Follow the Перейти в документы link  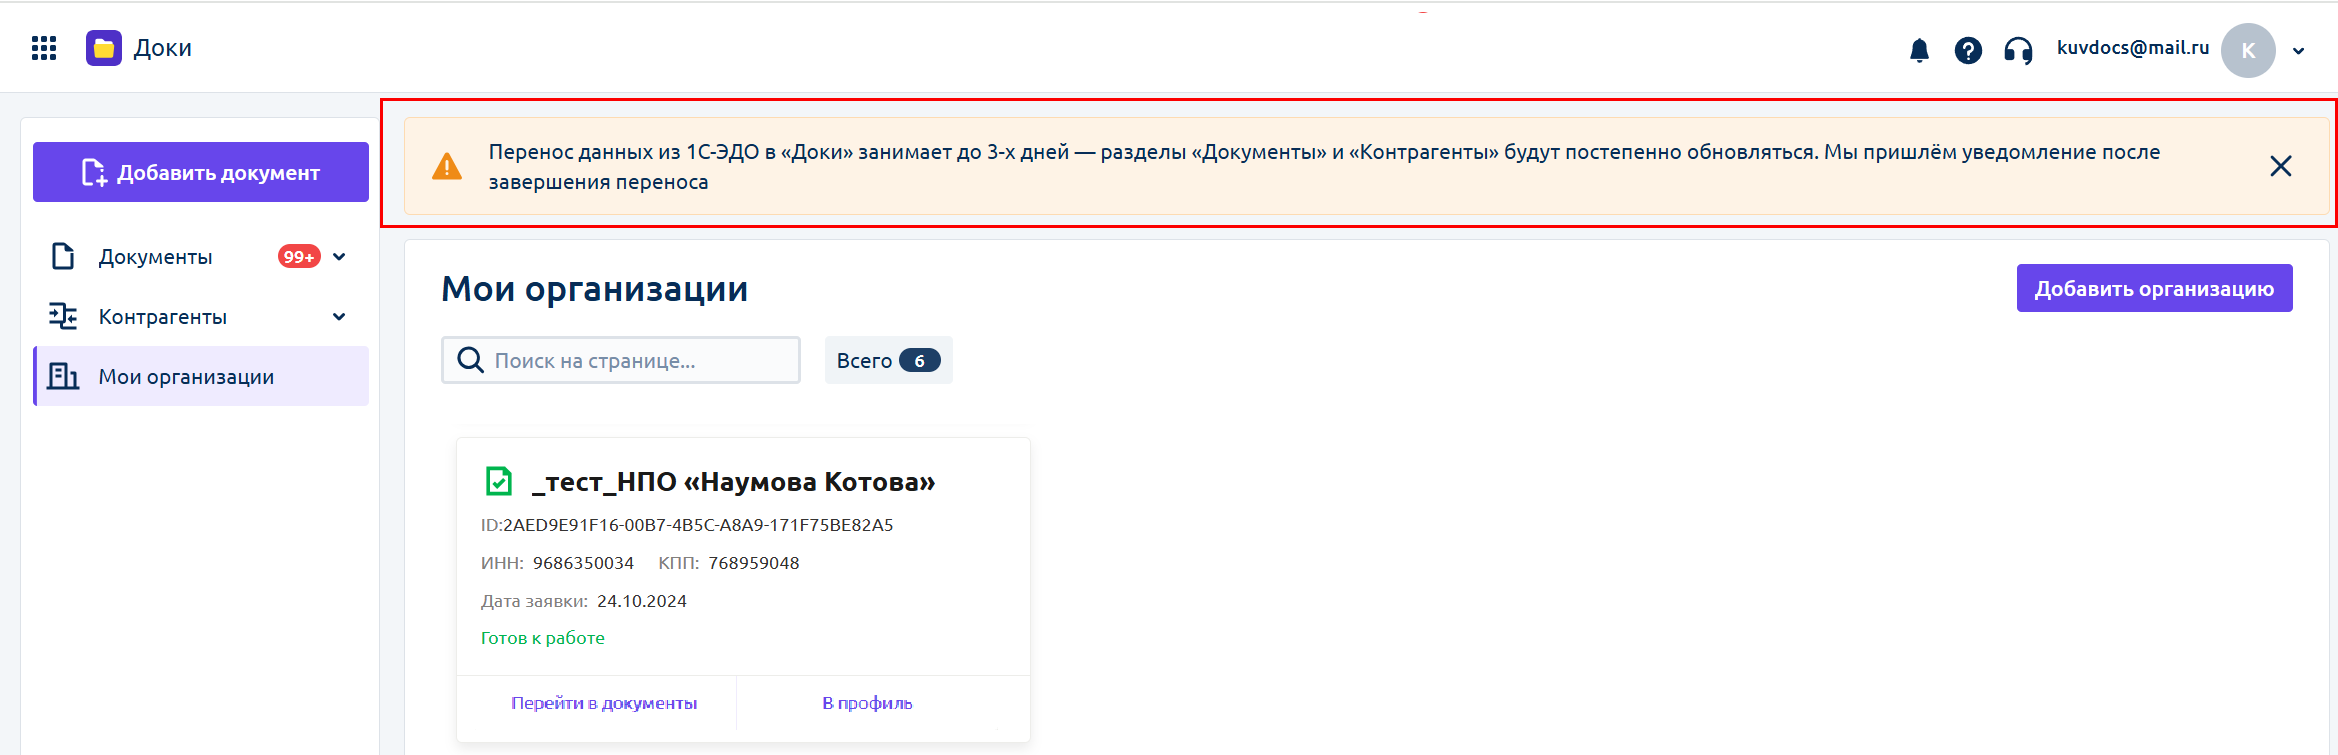pos(604,703)
